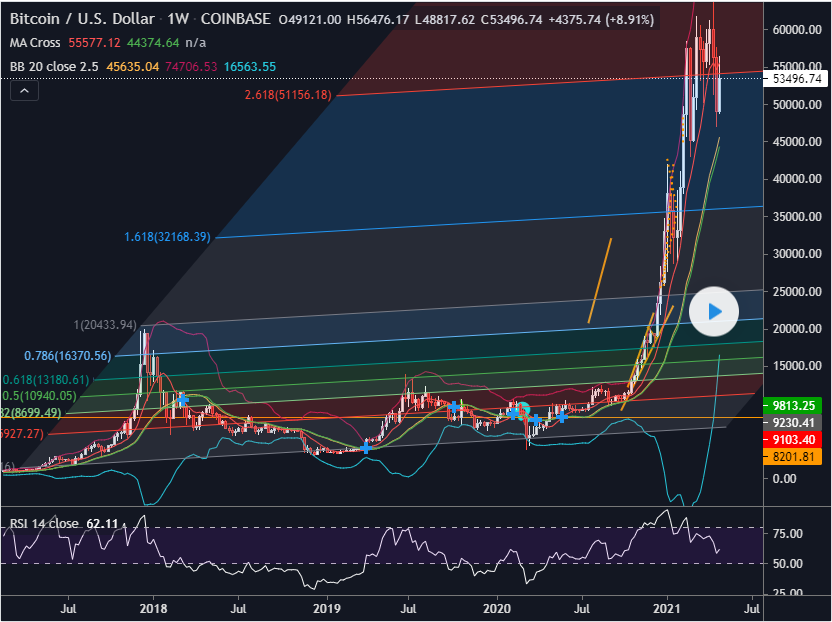
Task: Click the orange 8201.81 price tag
Action: [x=796, y=456]
